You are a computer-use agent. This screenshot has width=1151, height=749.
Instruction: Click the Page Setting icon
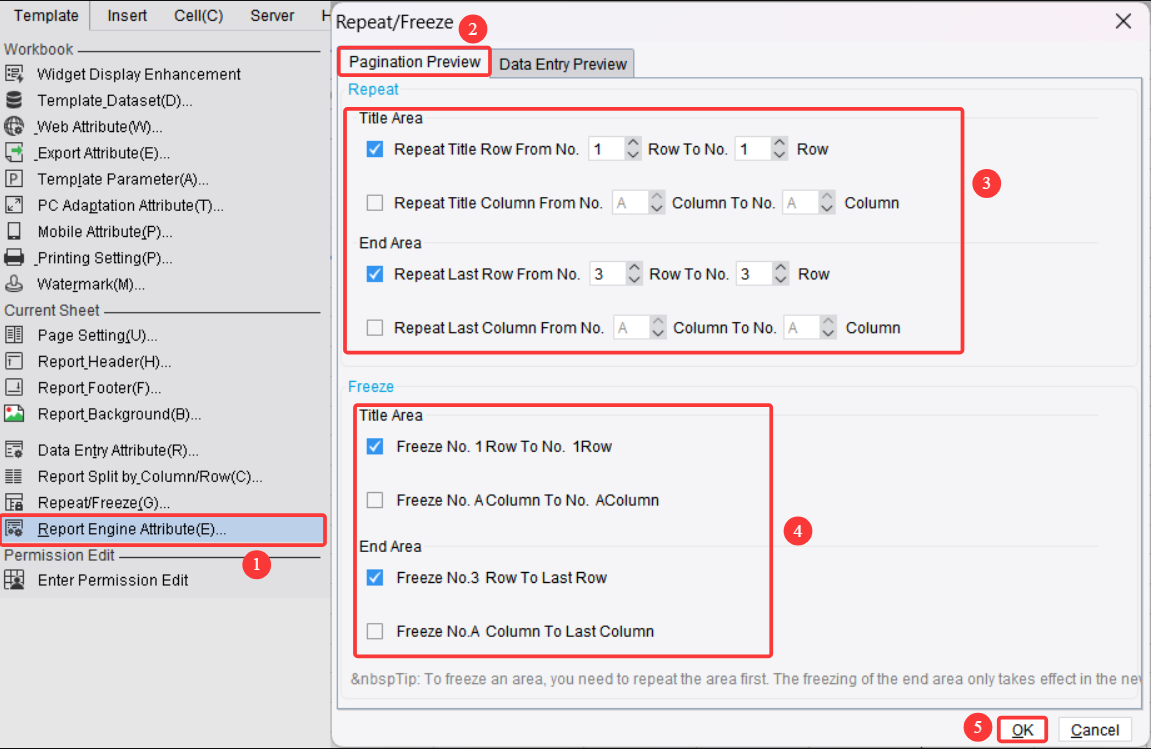pos(14,335)
